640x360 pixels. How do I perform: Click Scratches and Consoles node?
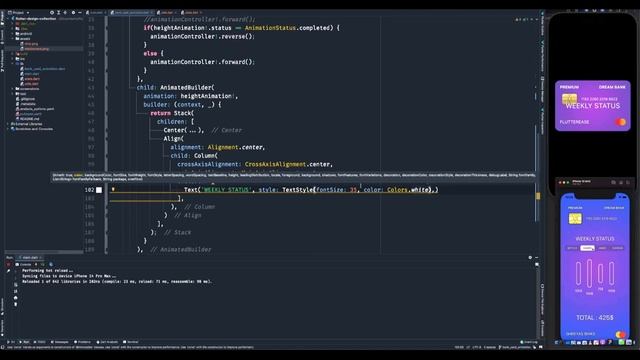point(32,129)
